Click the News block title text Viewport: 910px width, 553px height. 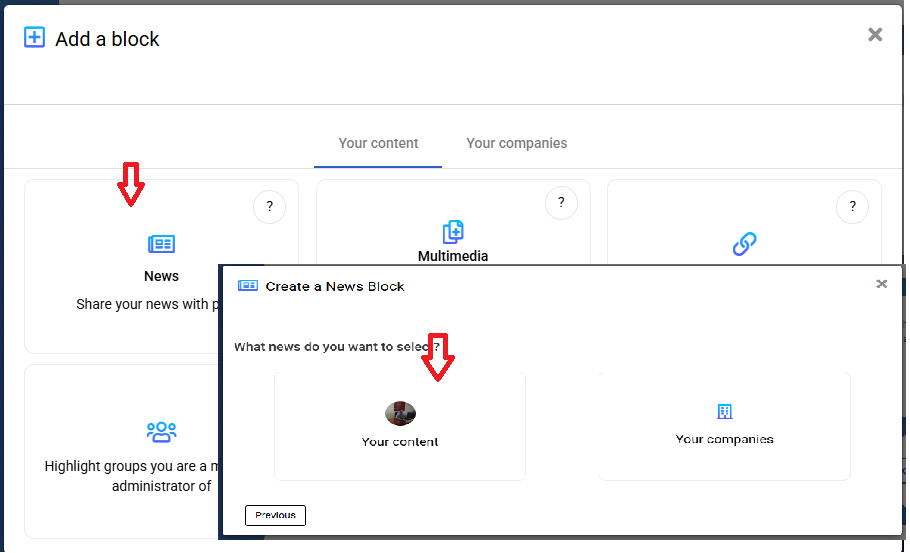click(161, 276)
